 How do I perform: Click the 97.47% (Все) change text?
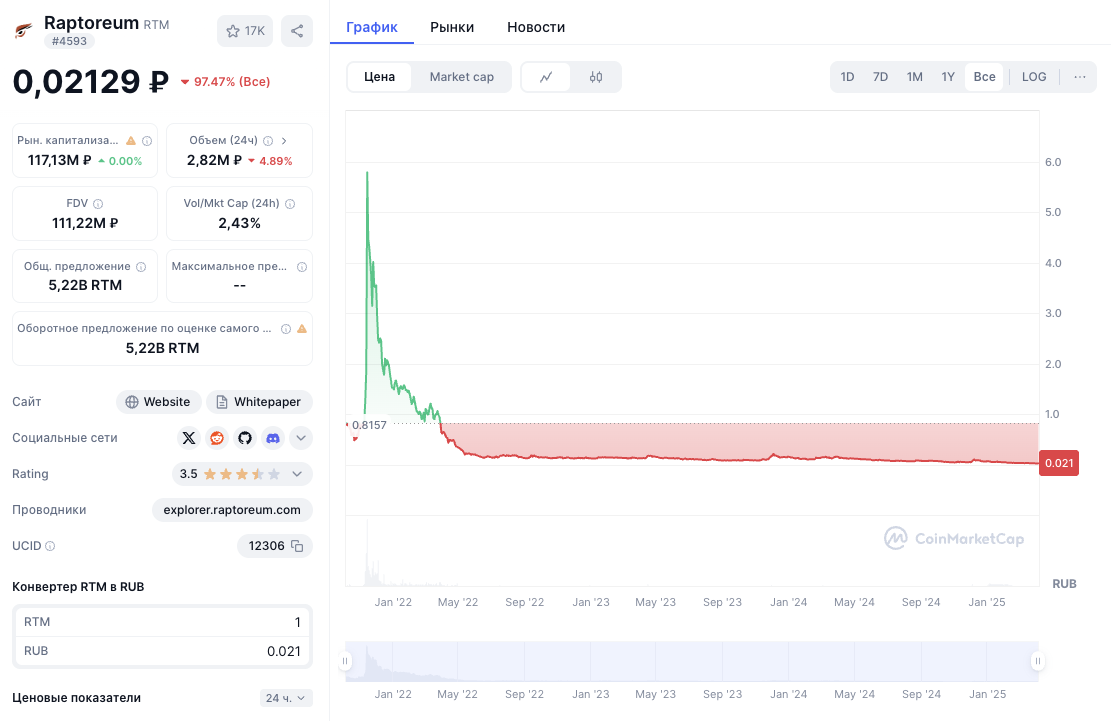tap(232, 82)
